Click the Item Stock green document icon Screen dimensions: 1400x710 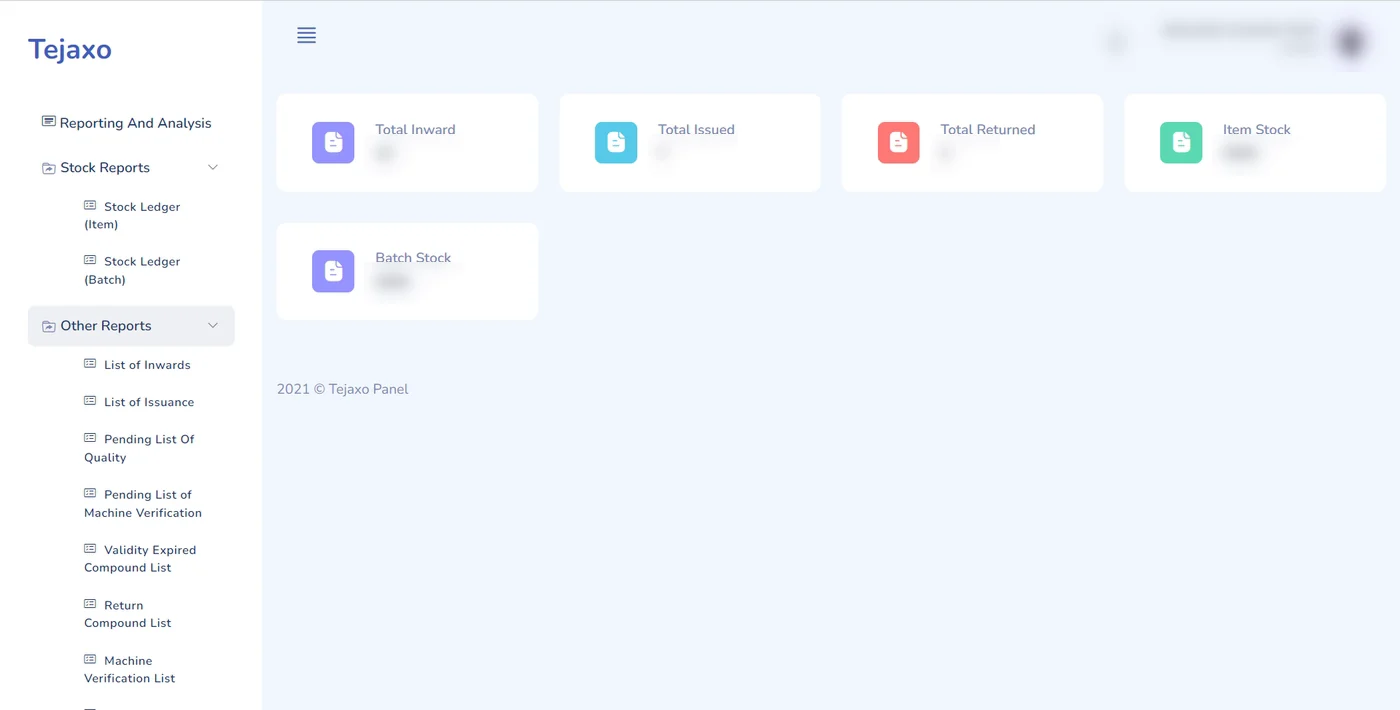point(1181,142)
